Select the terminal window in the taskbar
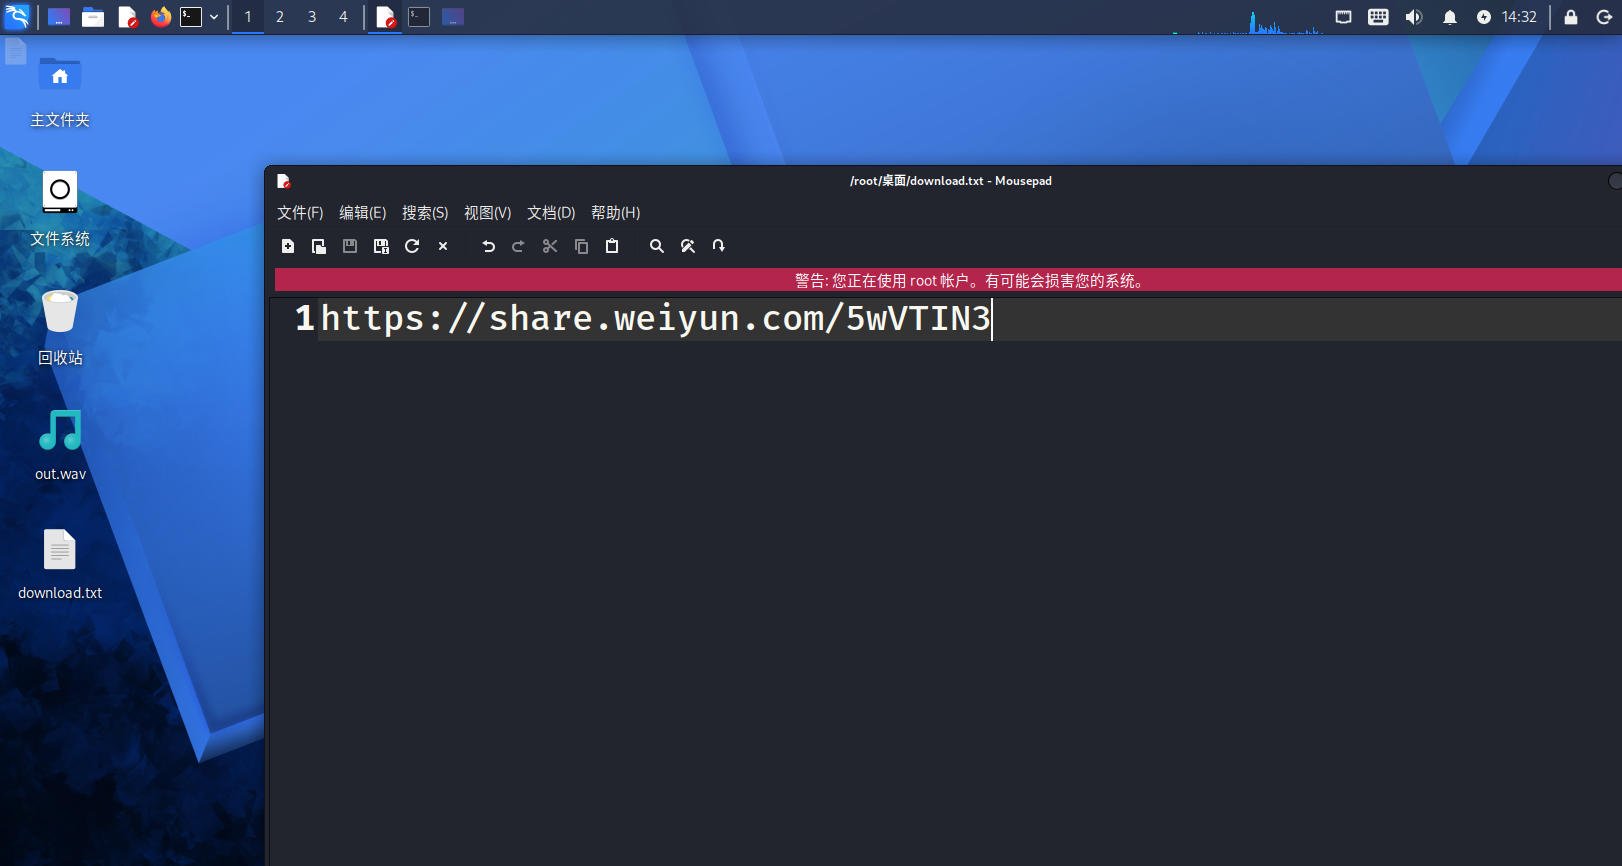1622x866 pixels. coord(419,17)
